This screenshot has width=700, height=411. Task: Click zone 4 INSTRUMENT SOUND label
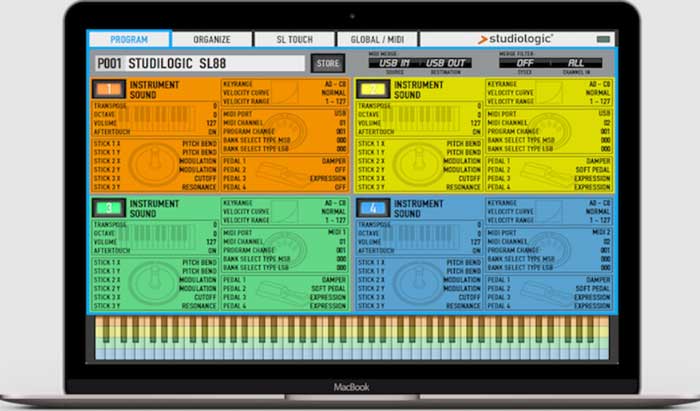click(x=418, y=208)
